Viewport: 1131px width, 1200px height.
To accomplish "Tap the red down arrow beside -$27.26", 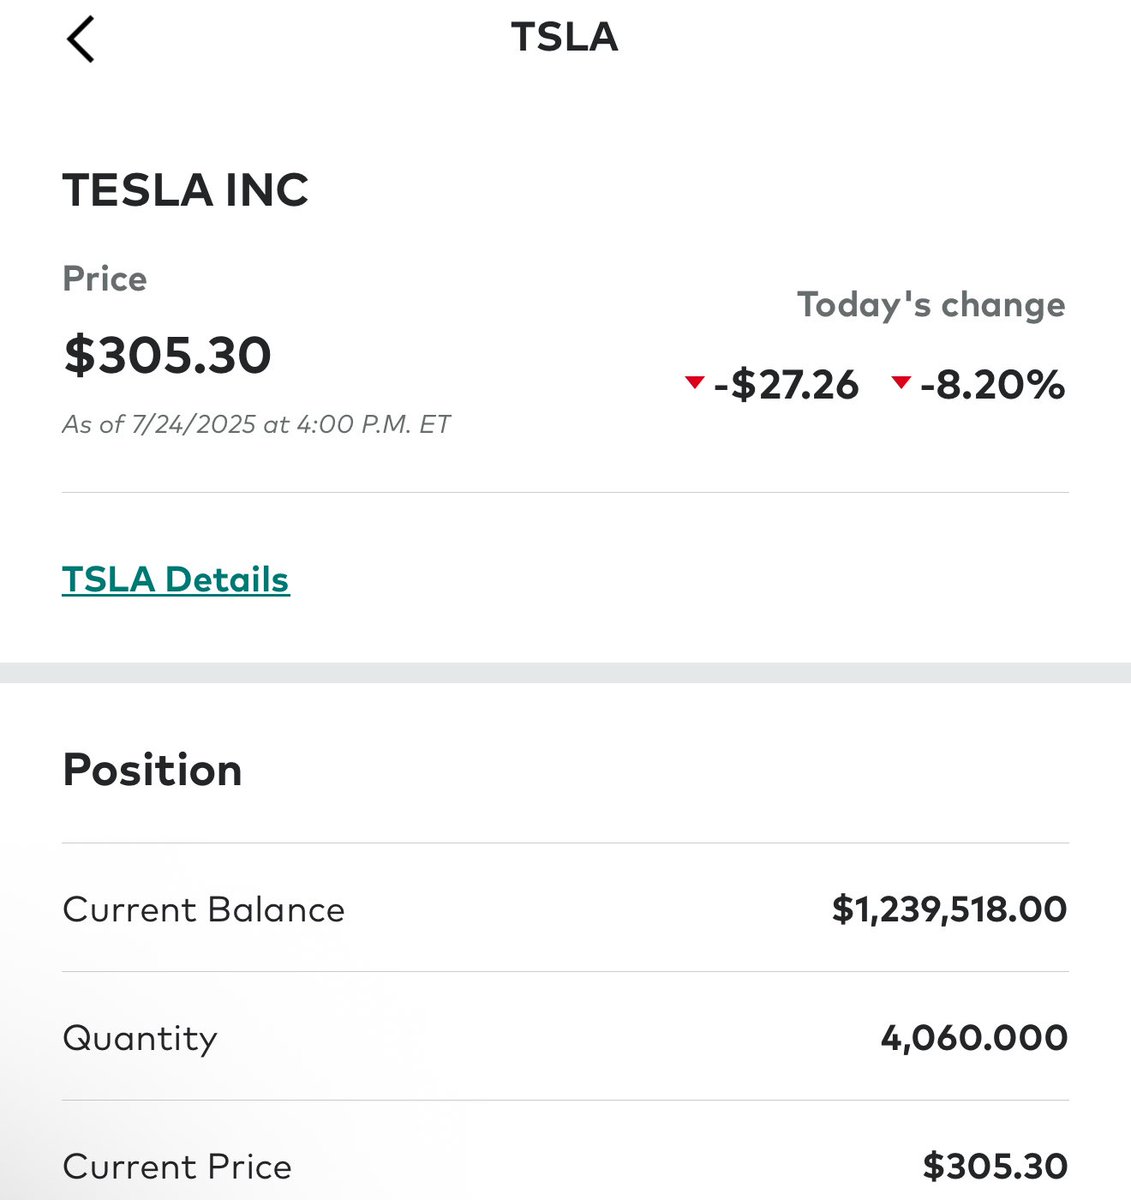I will [x=695, y=382].
